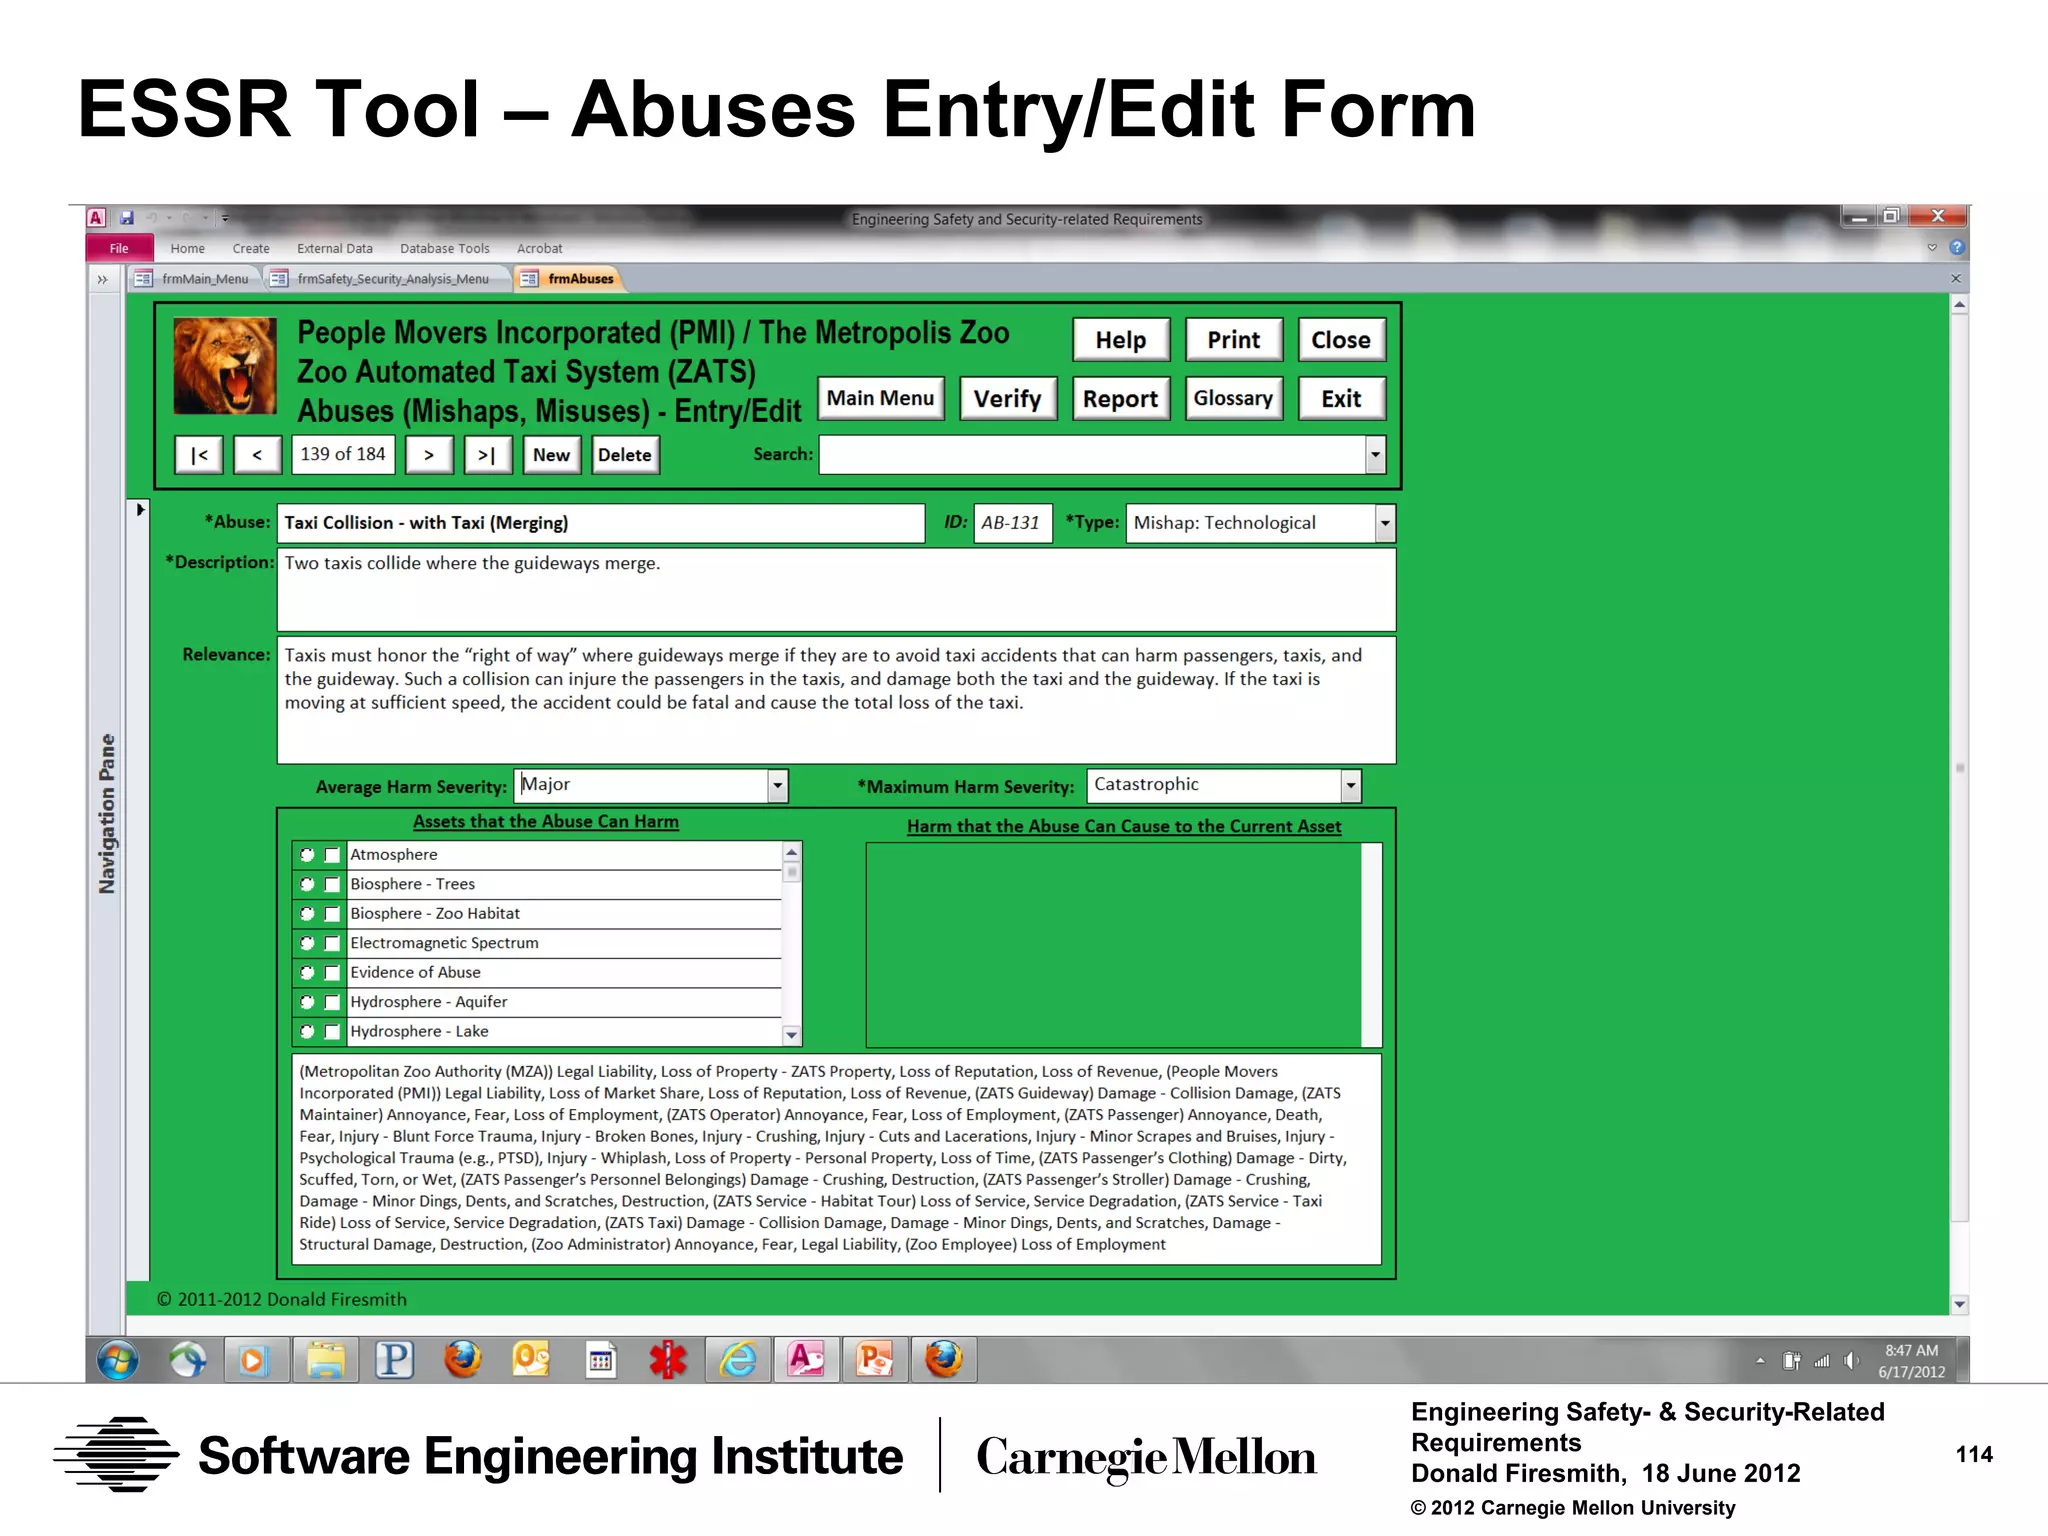2048x1536 pixels.
Task: Click the blue Access Help question mark icon
Action: [1957, 247]
